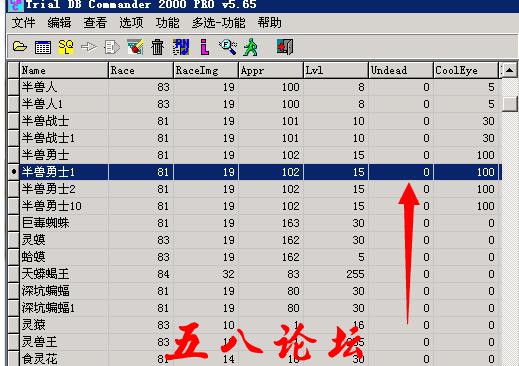Click the magenta info icon
This screenshot has height=366, width=519.
205,47
